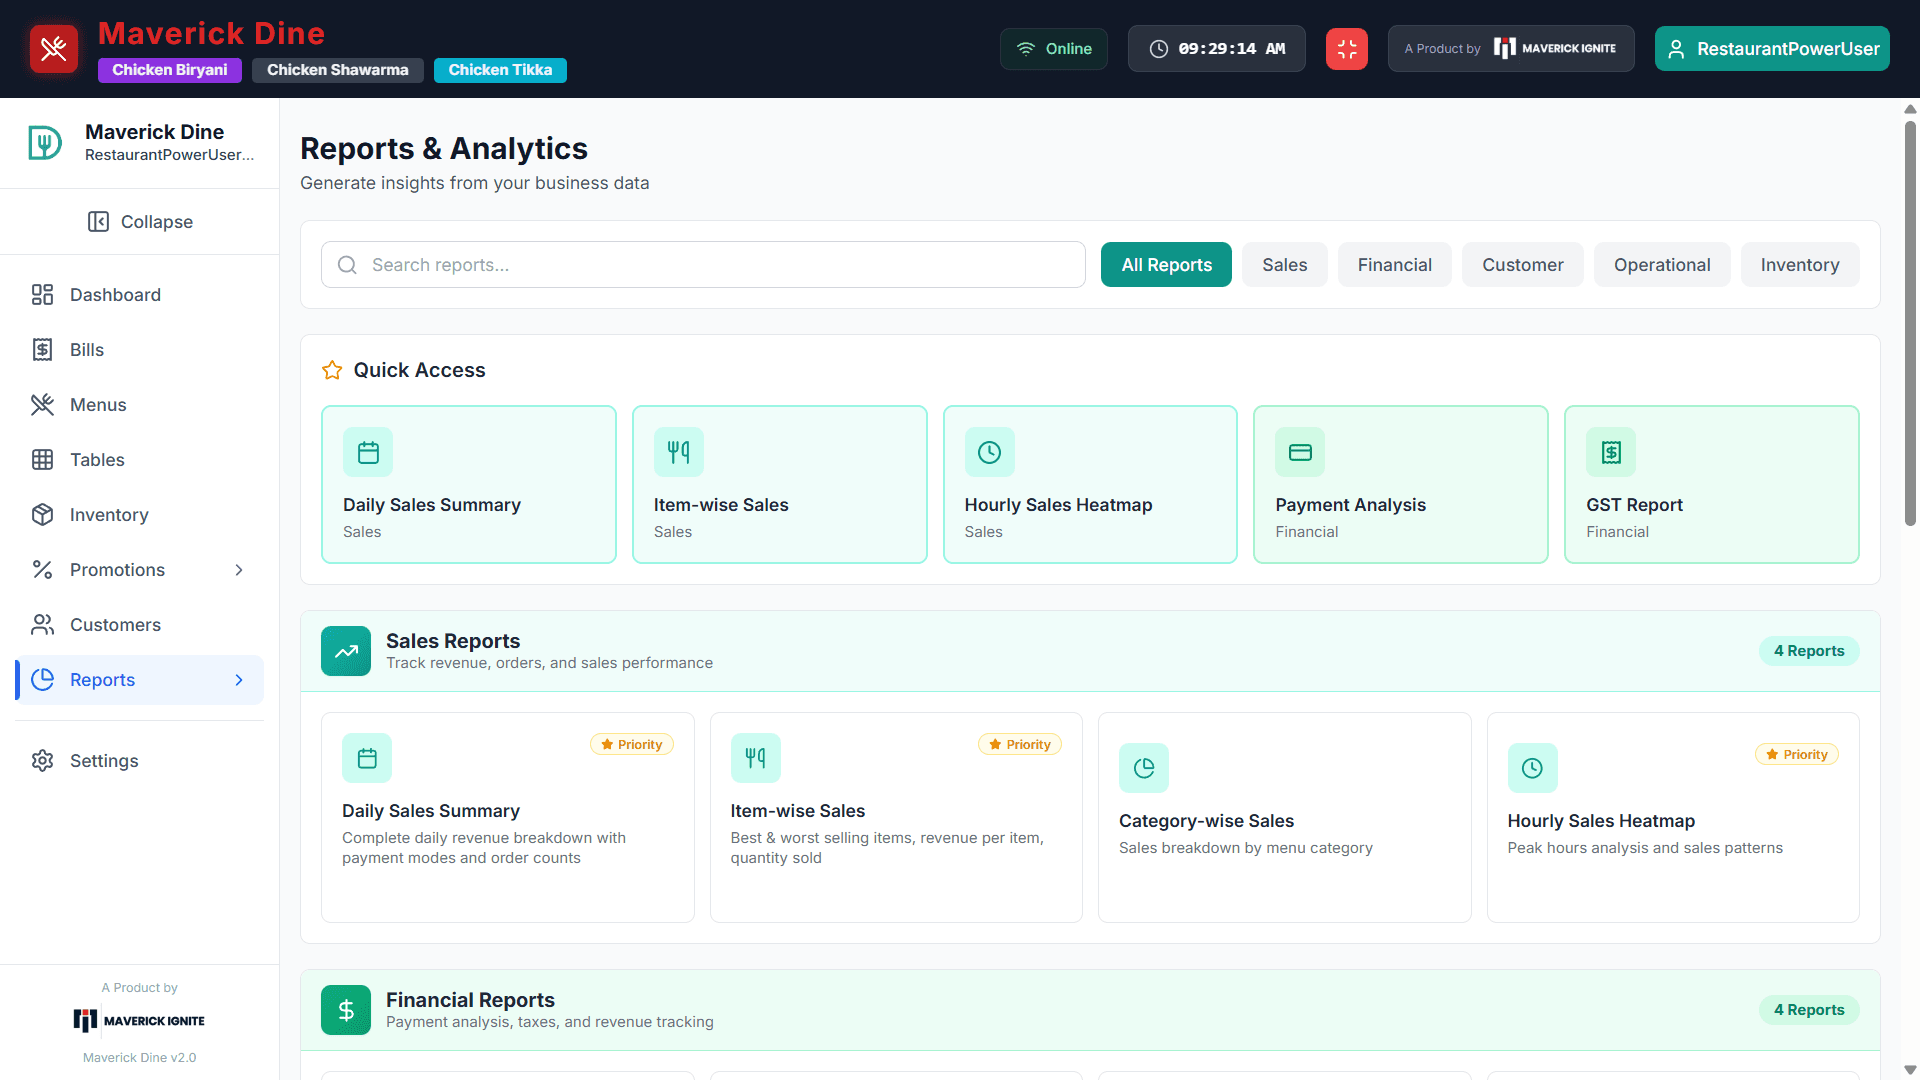Click the Financial Reports dollar icon
This screenshot has width=1920, height=1080.
pyautogui.click(x=346, y=1010)
